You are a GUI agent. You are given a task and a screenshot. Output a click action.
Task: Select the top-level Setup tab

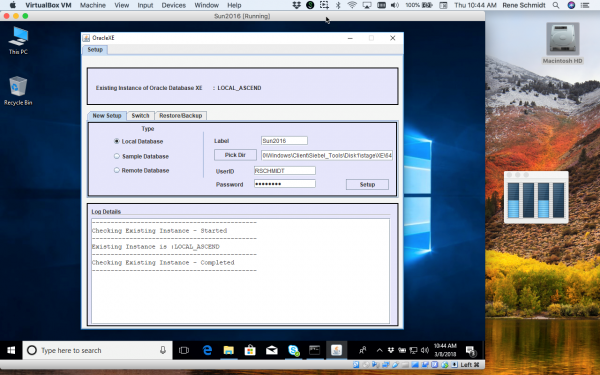(x=95, y=50)
